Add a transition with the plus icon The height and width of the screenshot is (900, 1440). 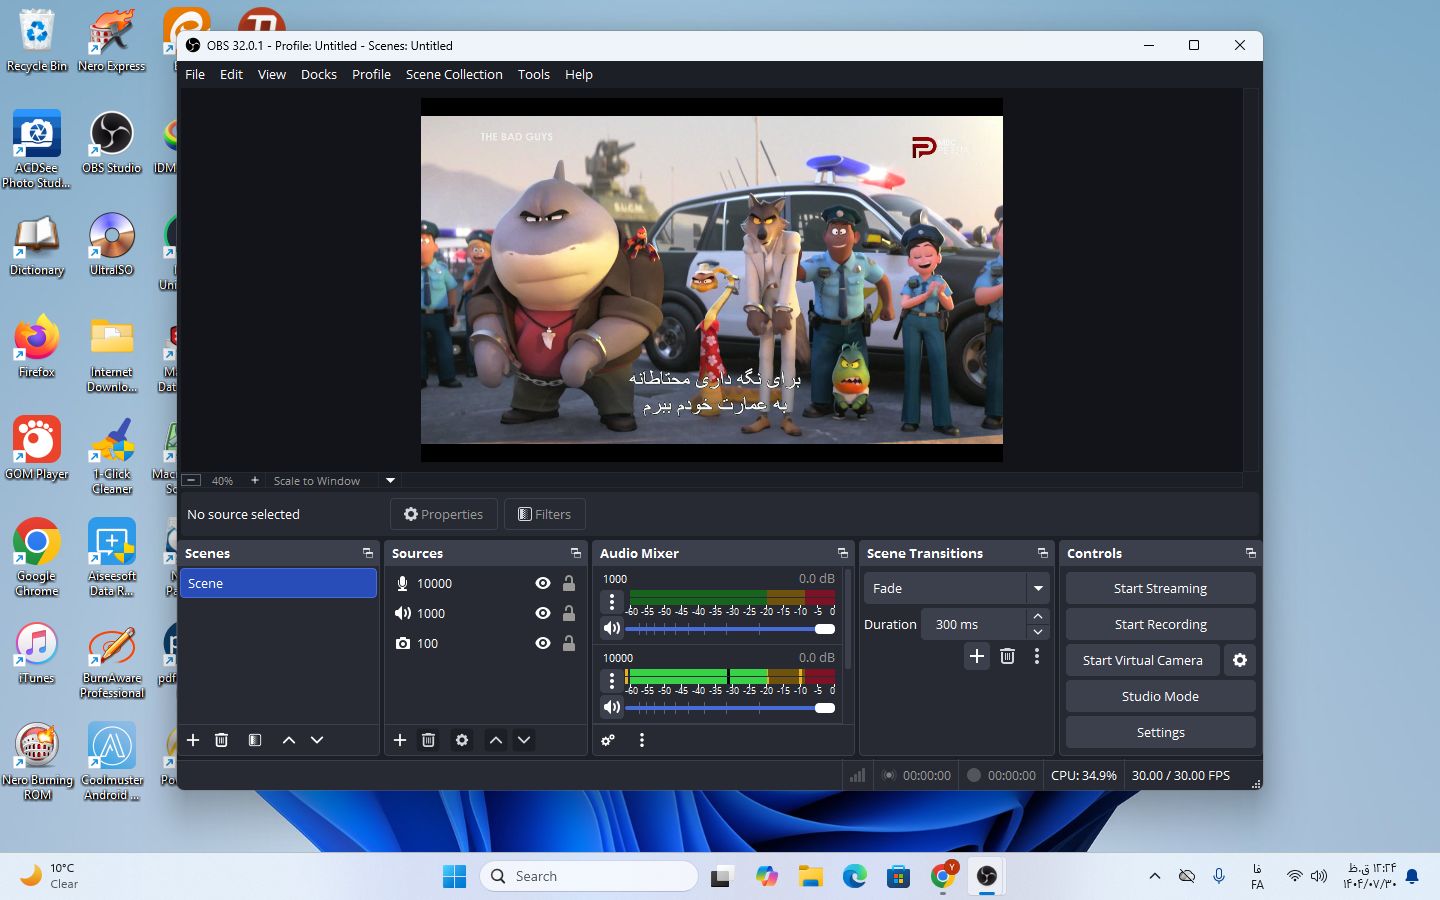(977, 656)
